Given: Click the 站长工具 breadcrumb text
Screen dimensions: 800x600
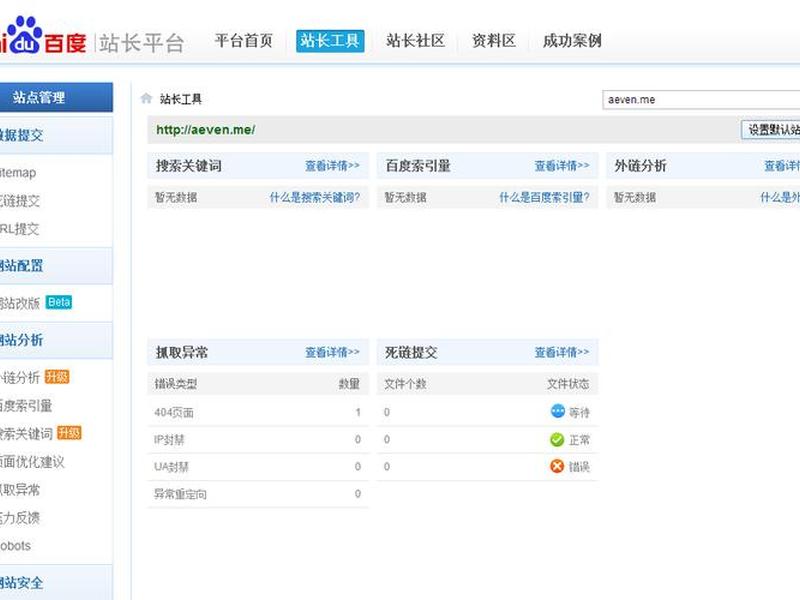Looking at the screenshot, I should (x=181, y=99).
